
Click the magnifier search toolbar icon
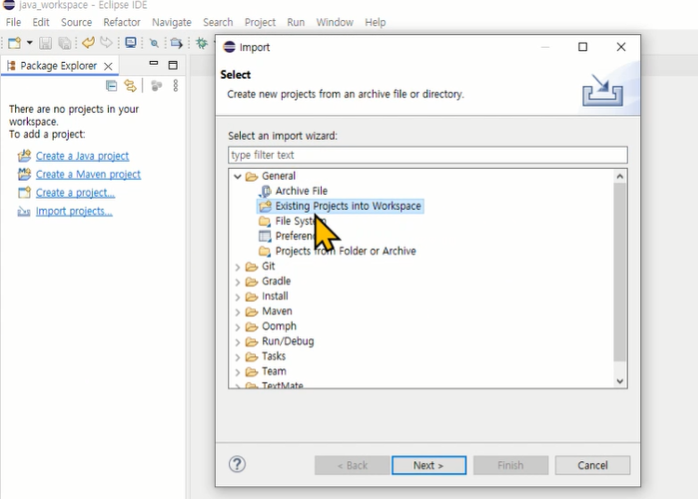154,43
